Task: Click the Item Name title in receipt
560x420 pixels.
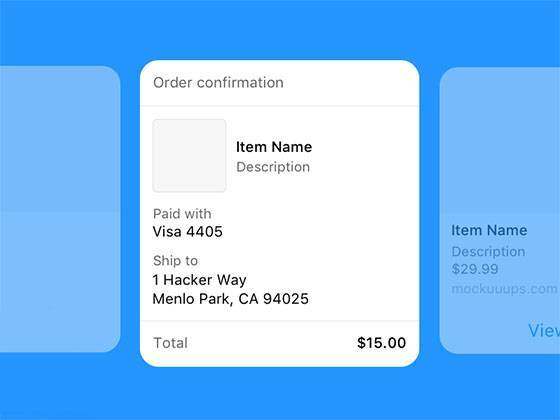Action: [274, 147]
